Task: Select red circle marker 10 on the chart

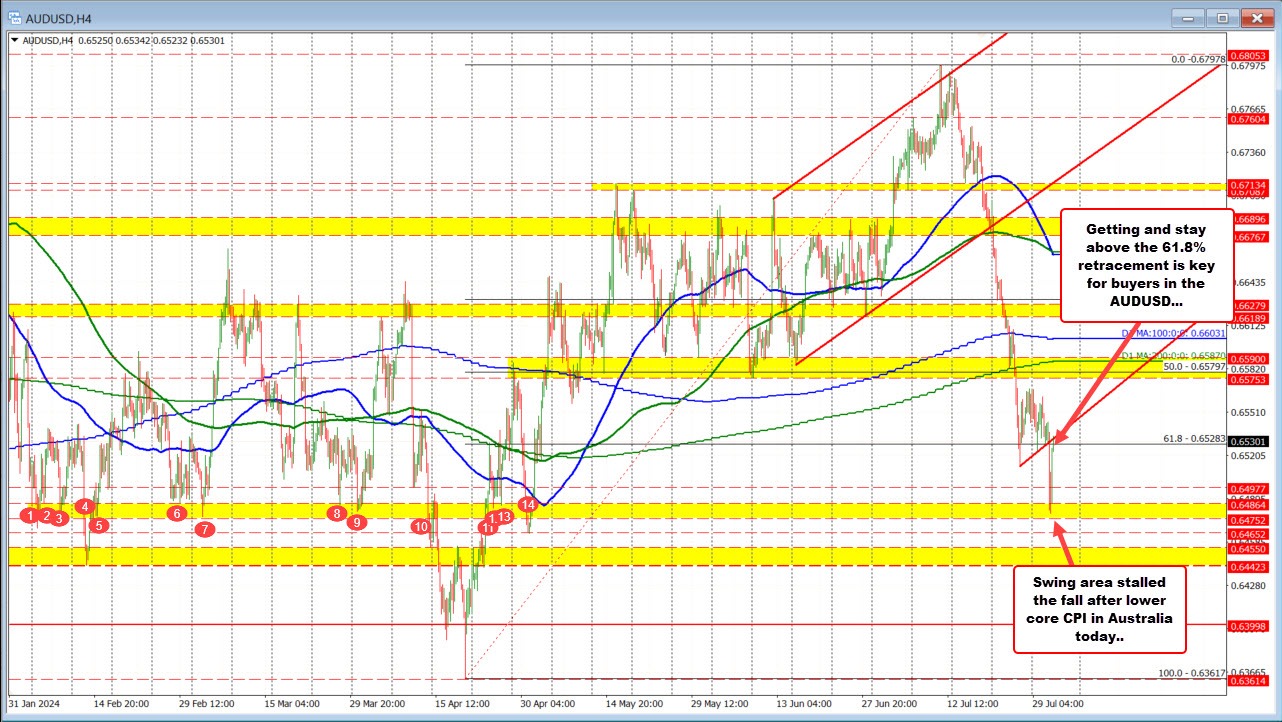Action: 421,525
